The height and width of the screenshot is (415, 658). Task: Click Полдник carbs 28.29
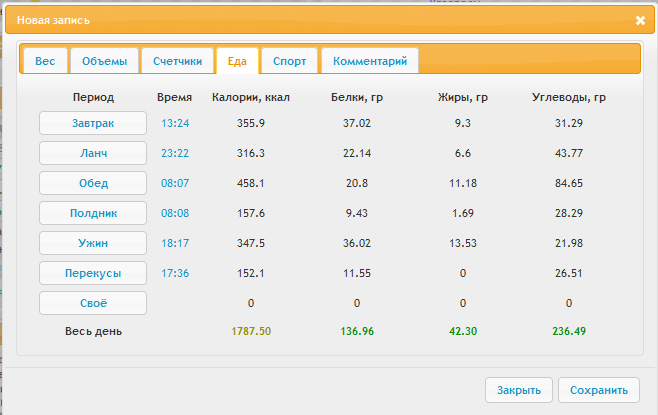click(x=569, y=213)
